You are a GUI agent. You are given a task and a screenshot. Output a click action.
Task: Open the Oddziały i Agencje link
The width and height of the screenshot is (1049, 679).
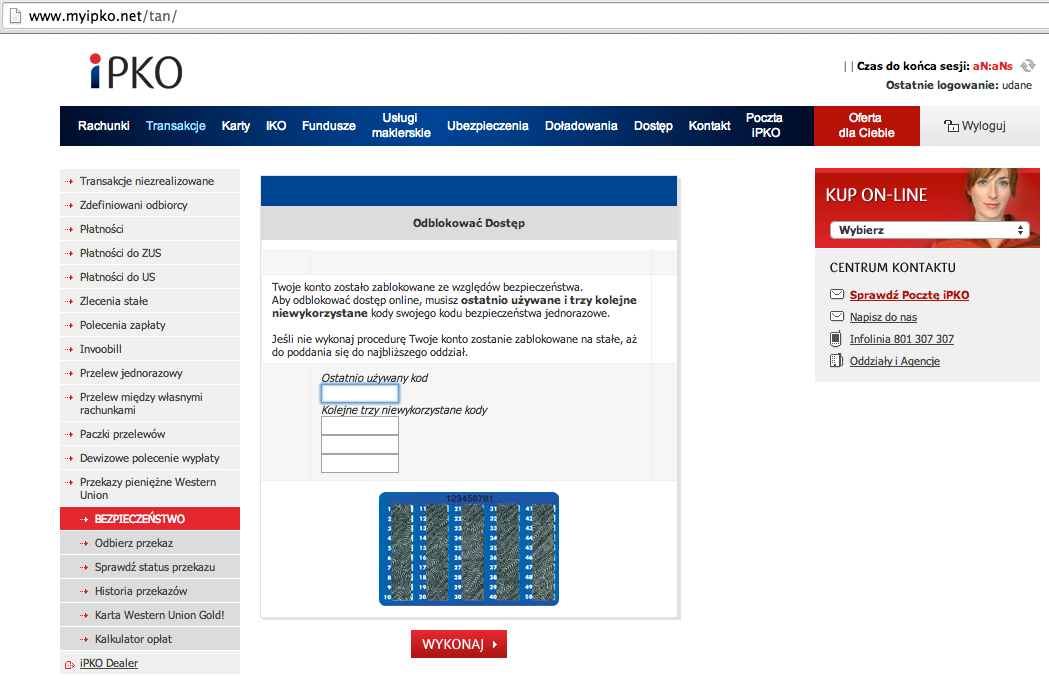894,361
